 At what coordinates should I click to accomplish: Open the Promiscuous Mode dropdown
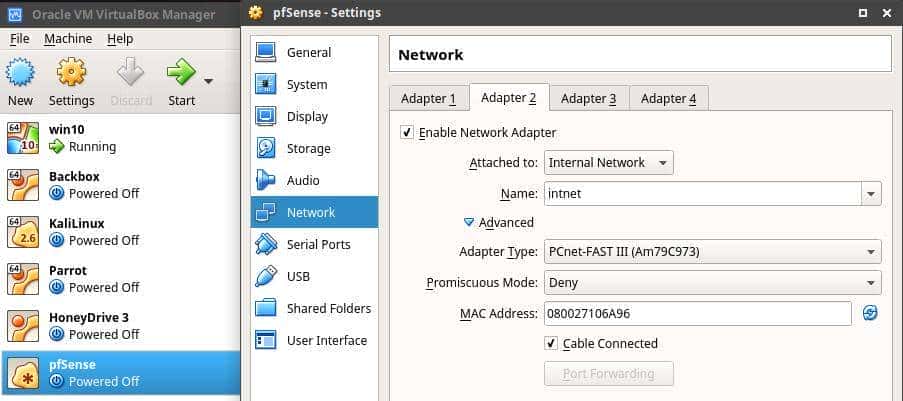(x=712, y=283)
